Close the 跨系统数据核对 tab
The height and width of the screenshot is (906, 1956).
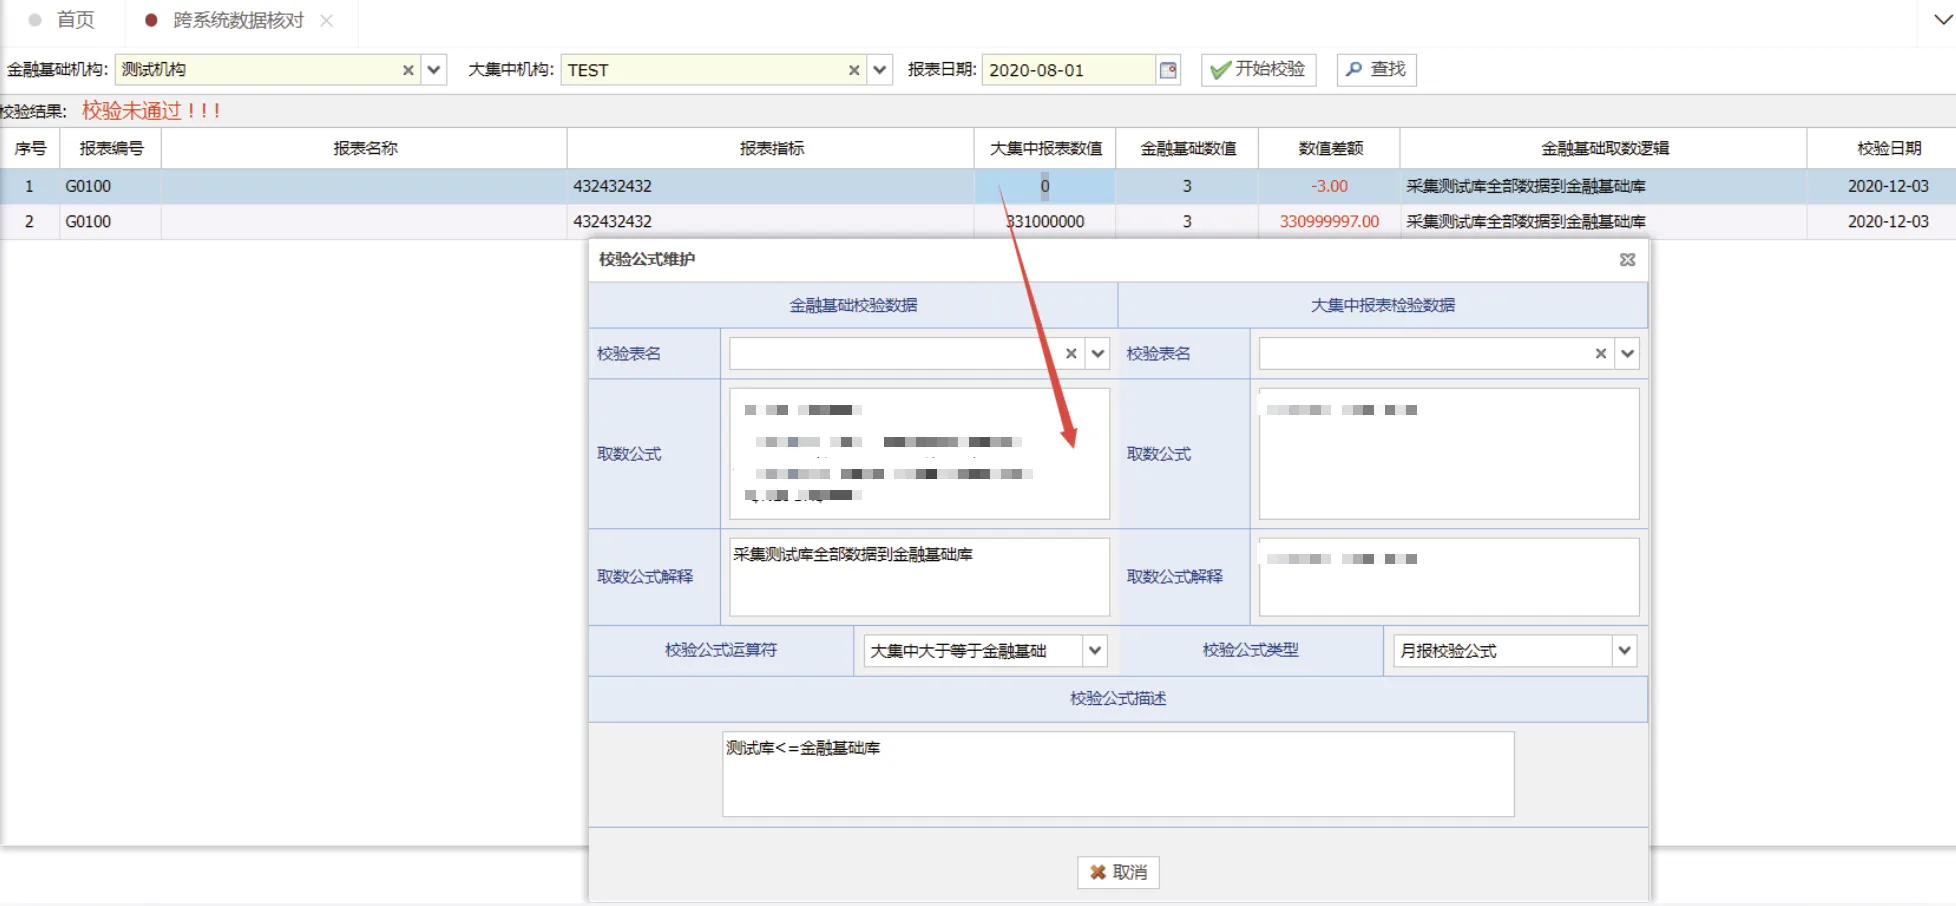pos(327,21)
